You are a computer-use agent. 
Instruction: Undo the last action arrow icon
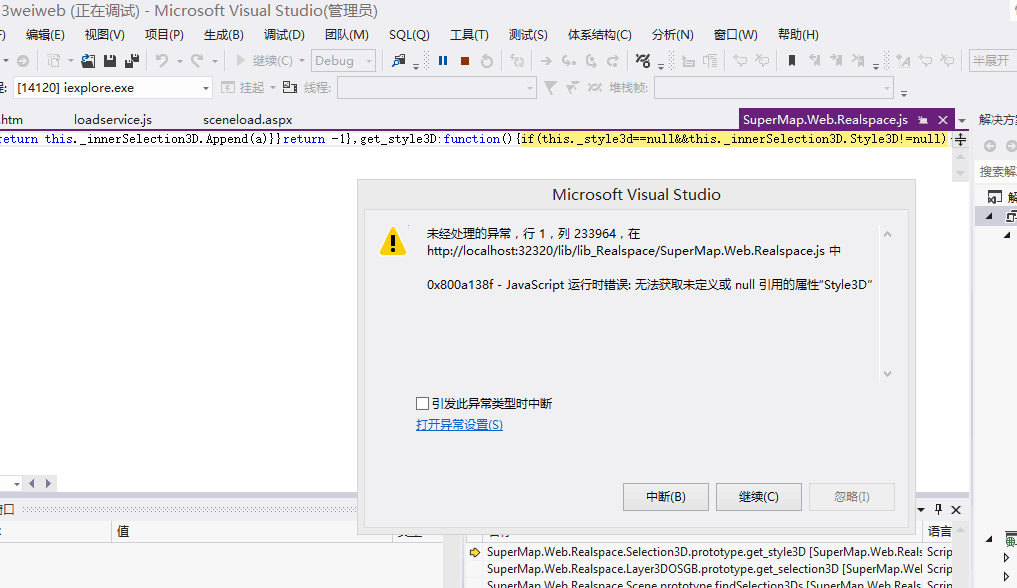point(162,60)
